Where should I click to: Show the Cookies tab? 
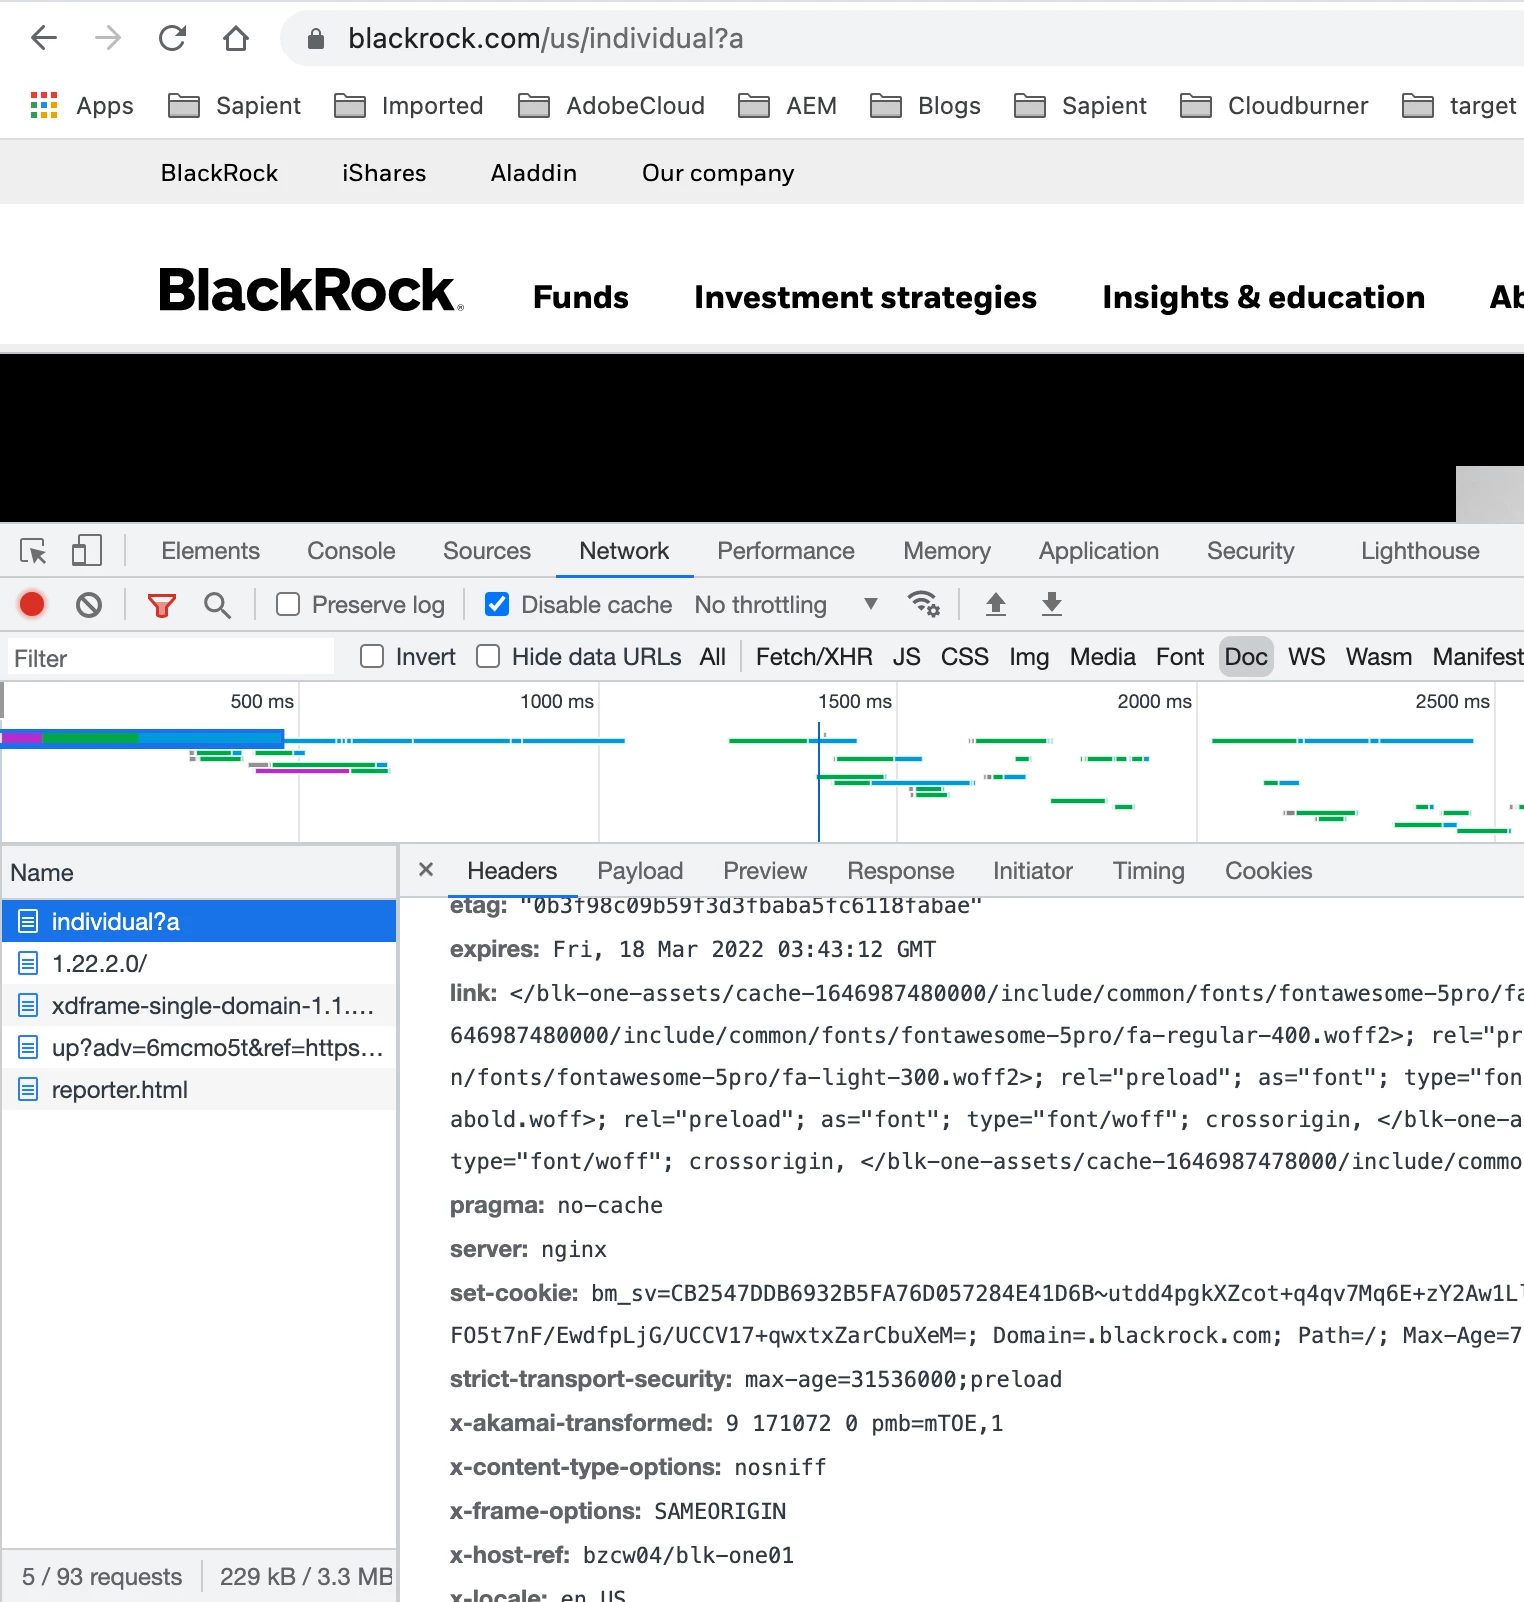(x=1268, y=871)
